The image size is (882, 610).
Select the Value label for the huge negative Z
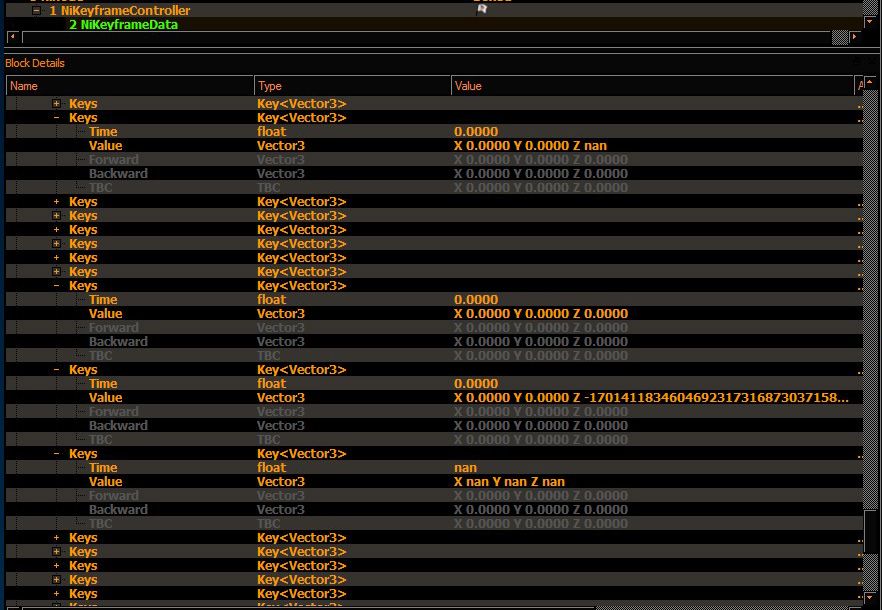click(x=105, y=397)
